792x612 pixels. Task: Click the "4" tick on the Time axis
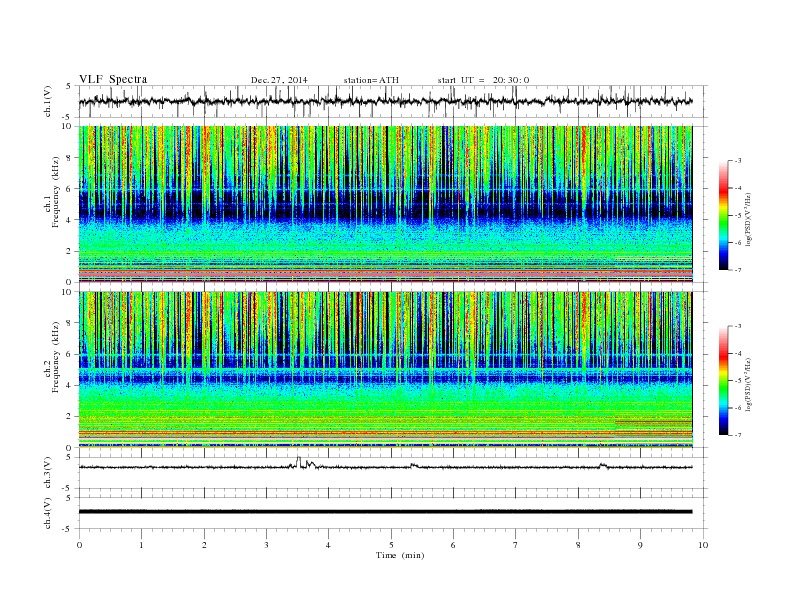[328, 545]
